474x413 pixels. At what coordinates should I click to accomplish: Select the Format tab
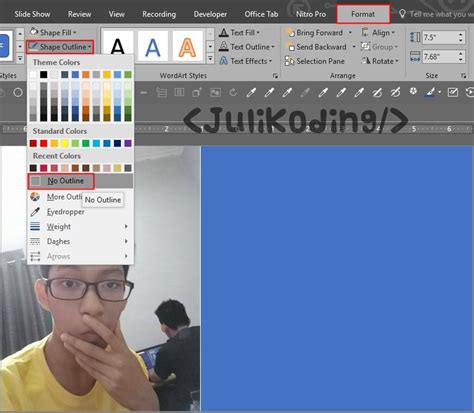click(363, 14)
